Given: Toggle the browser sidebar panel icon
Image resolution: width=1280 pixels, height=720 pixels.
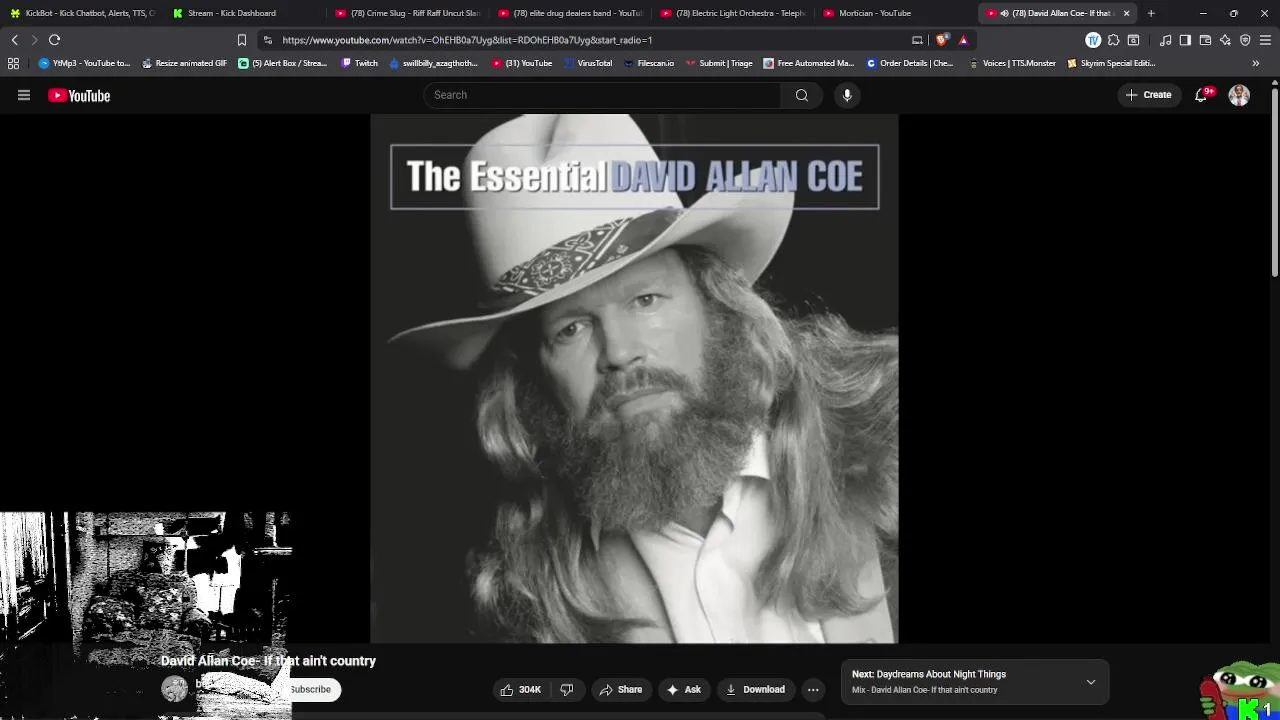Looking at the screenshot, I should 1185,40.
